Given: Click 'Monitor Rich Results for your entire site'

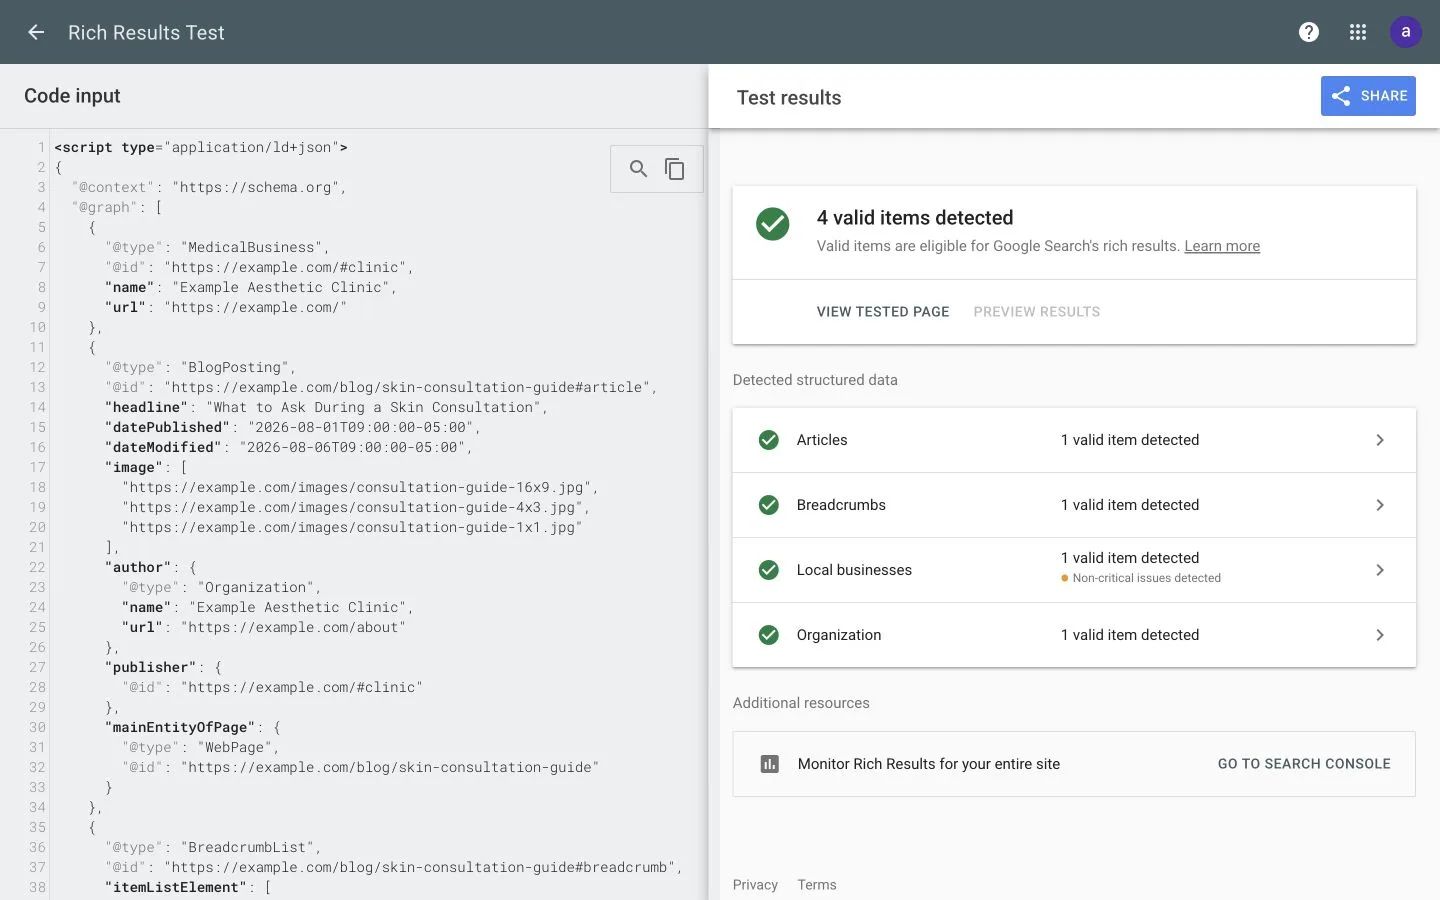Looking at the screenshot, I should click(x=929, y=764).
